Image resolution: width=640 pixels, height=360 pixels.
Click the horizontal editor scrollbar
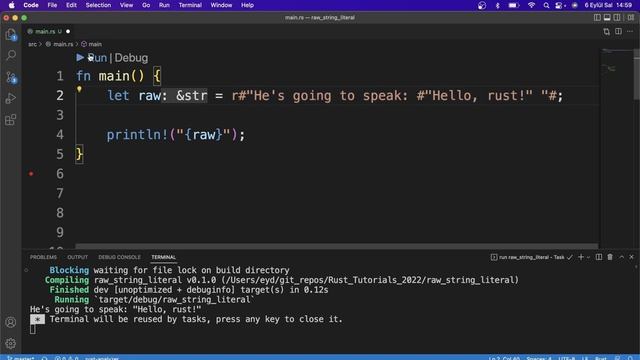pos(337,246)
